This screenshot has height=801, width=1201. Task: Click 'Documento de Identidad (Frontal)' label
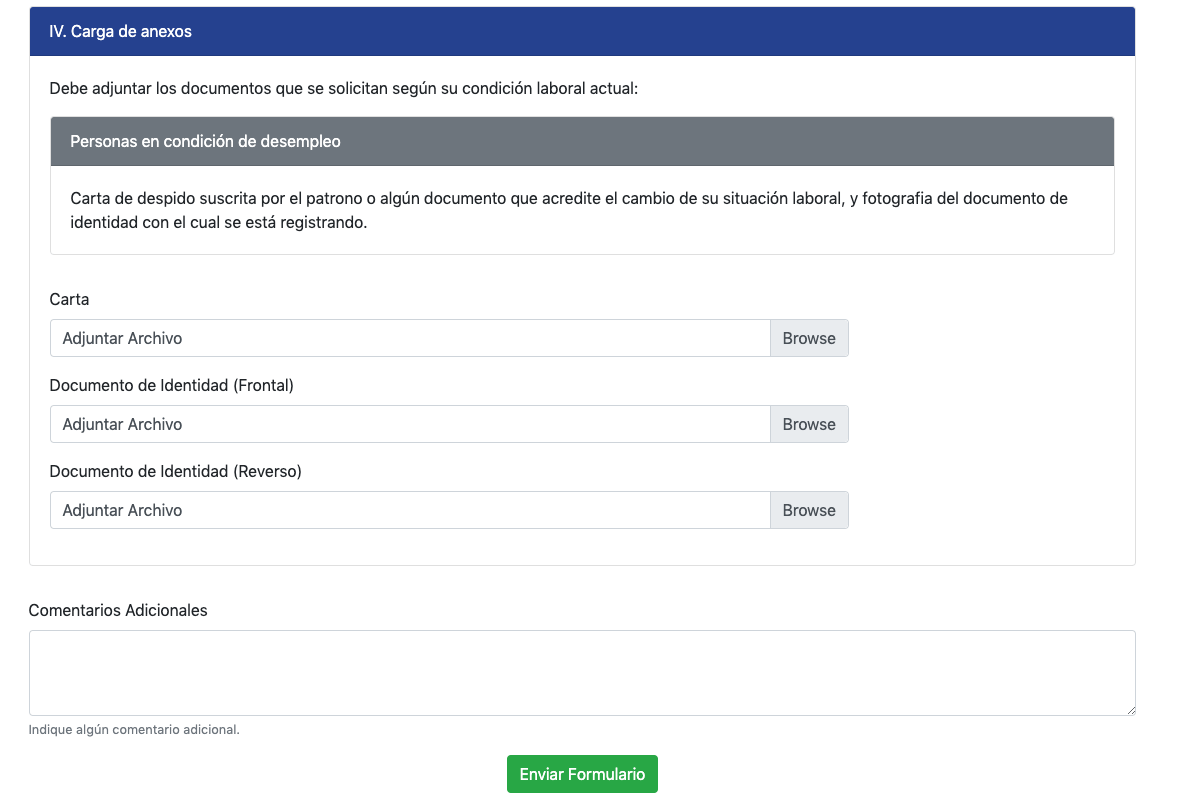click(171, 385)
